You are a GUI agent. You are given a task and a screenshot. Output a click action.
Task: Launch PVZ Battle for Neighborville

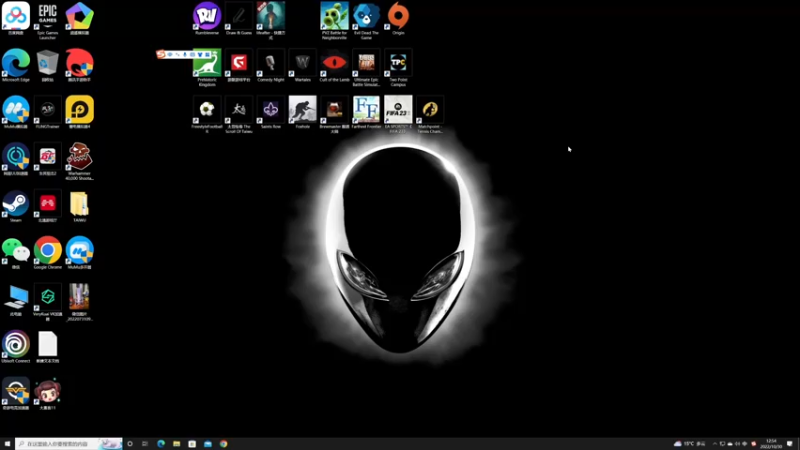click(x=334, y=20)
